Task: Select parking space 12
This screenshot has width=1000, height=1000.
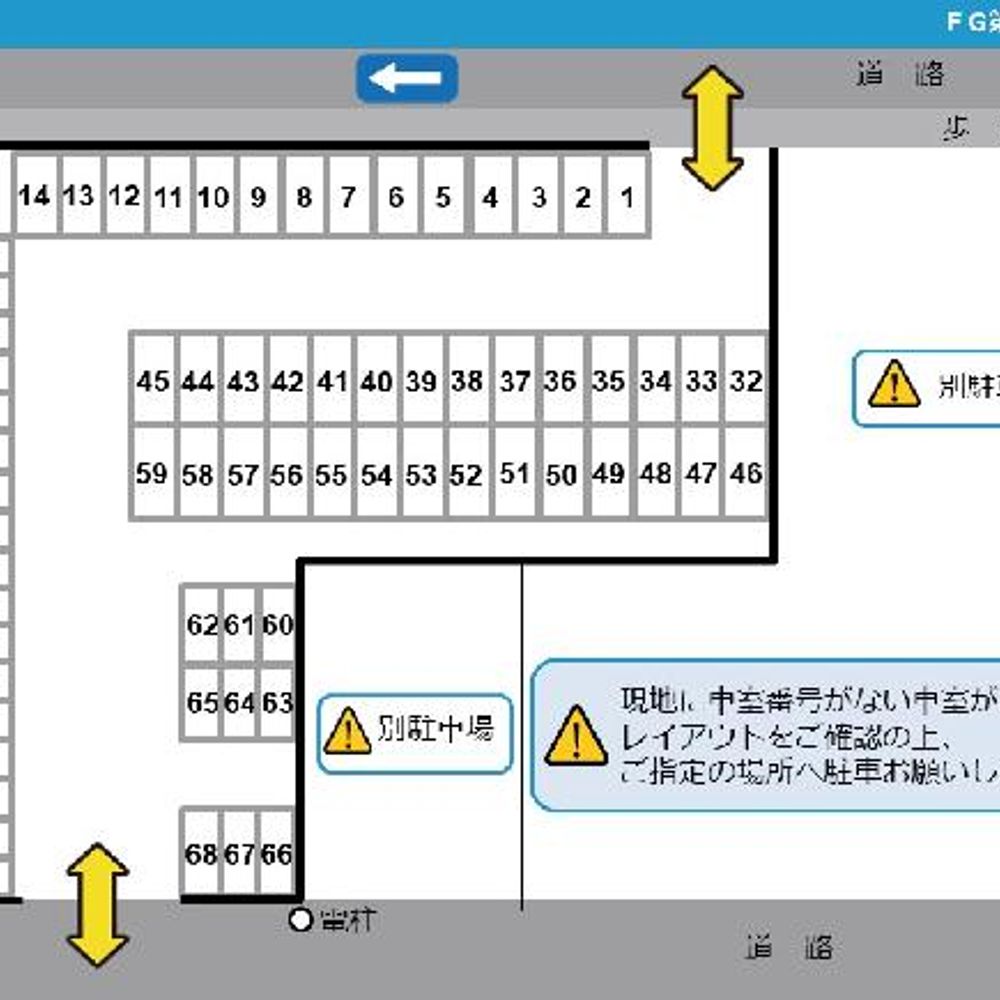Action: 124,196
